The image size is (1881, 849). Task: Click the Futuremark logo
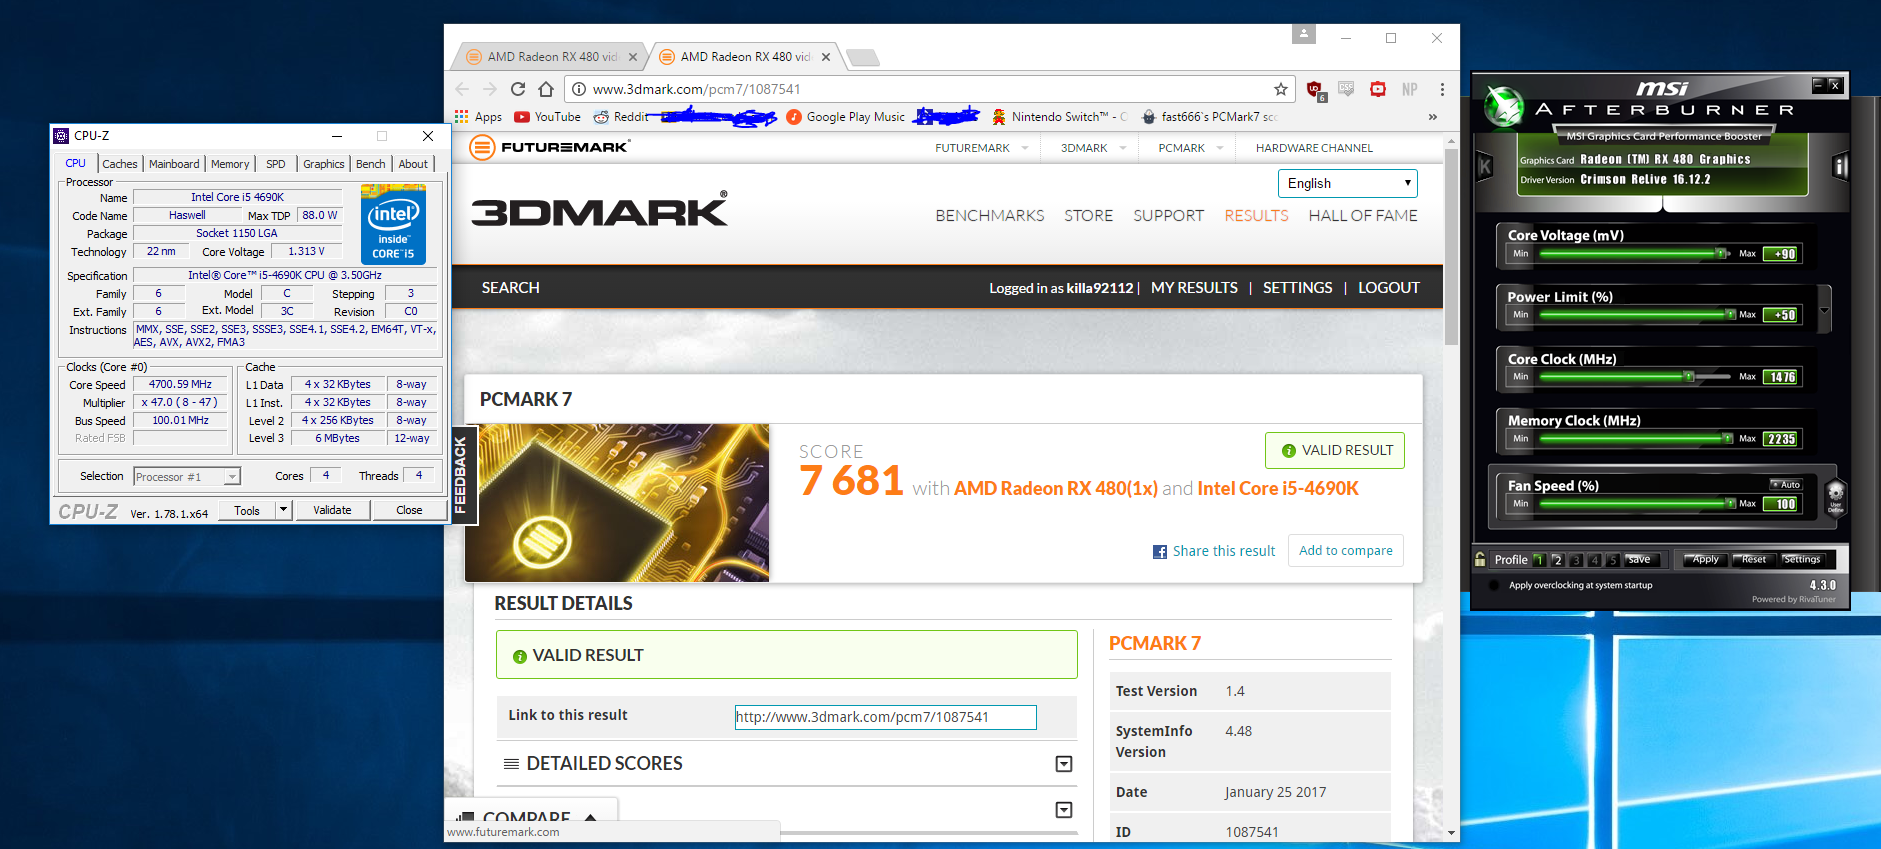pos(549,148)
